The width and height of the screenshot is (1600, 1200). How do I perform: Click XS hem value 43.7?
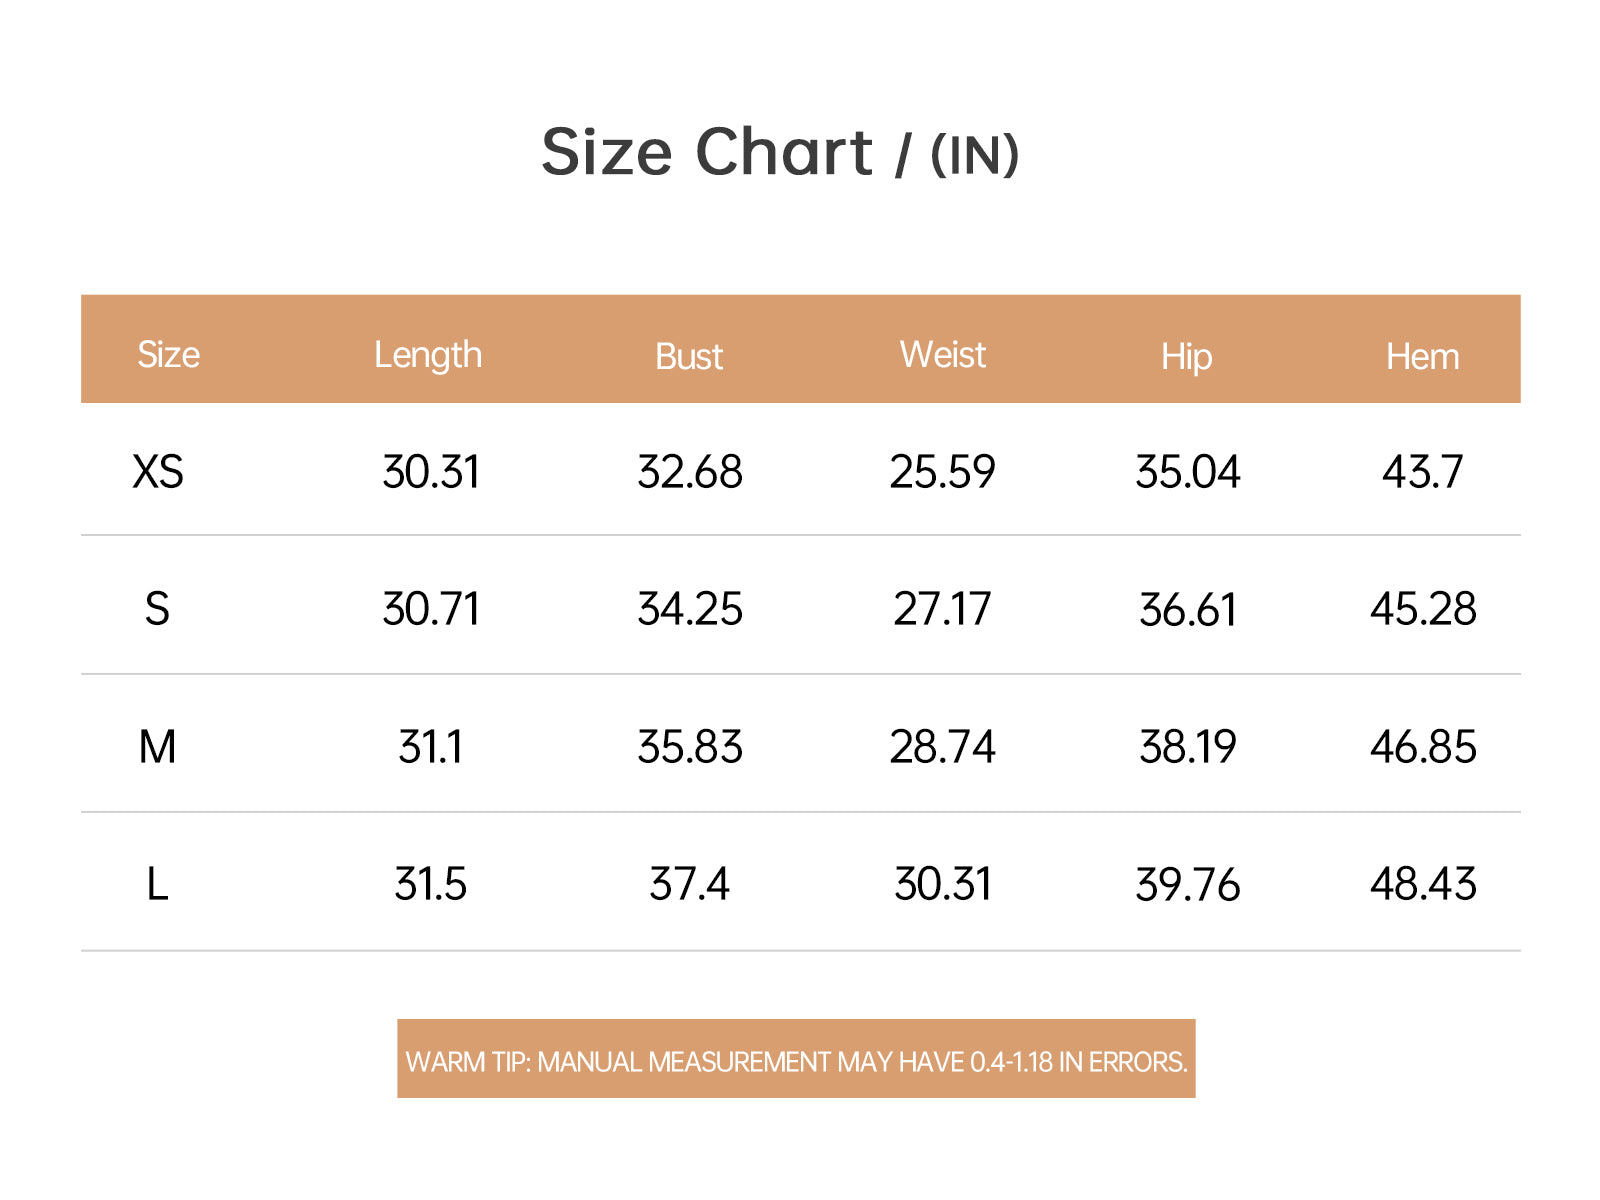pyautogui.click(x=1422, y=471)
